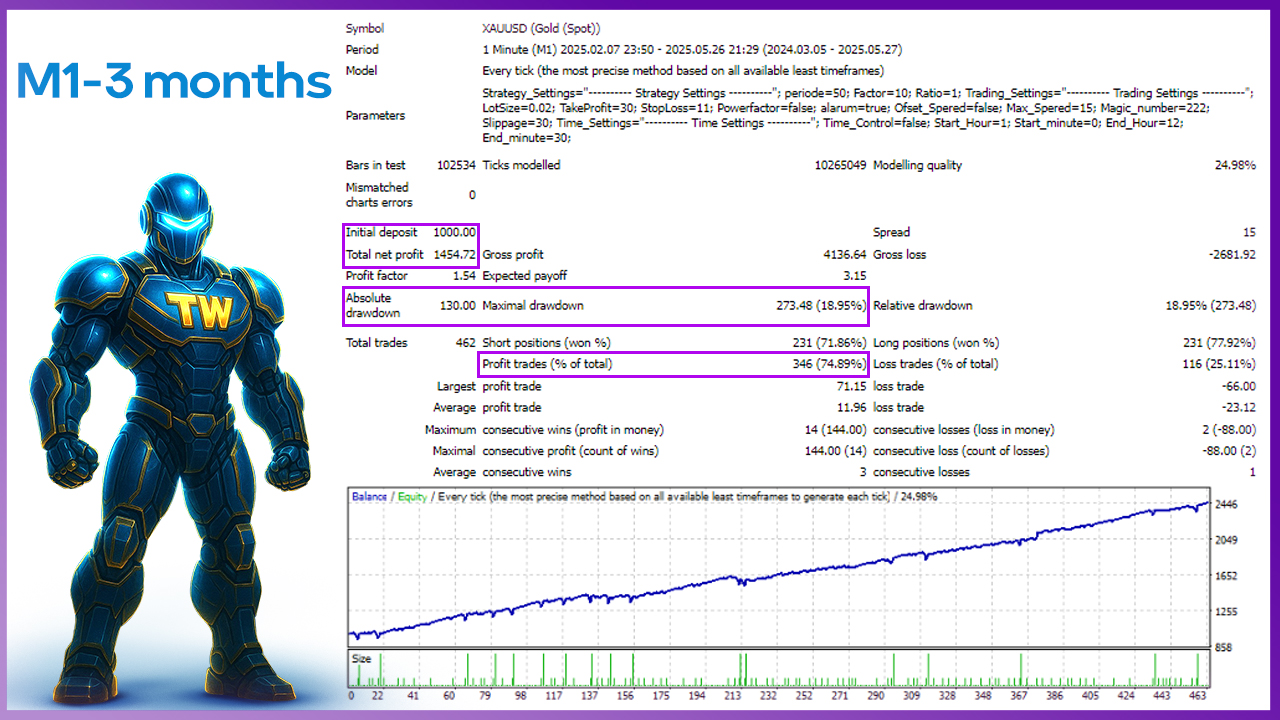1280x720 pixels.
Task: Click the chart y-axis label 1652
Action: tap(1226, 577)
